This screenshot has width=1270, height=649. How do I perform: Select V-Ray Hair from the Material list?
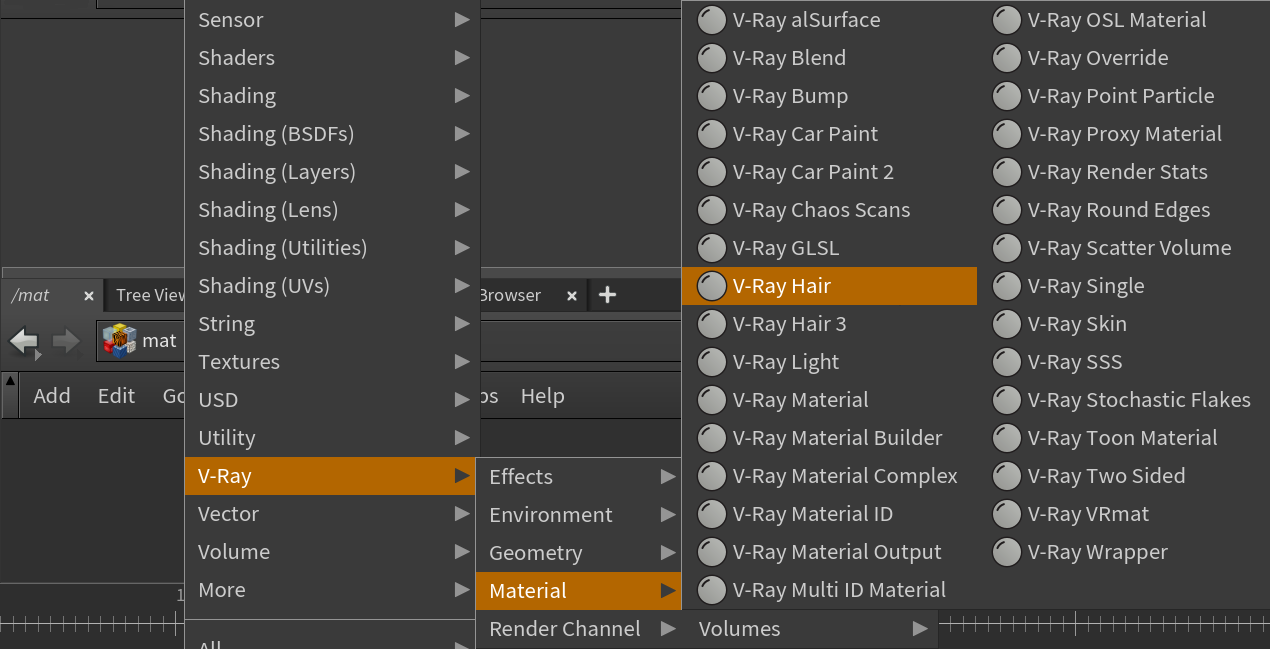point(829,286)
